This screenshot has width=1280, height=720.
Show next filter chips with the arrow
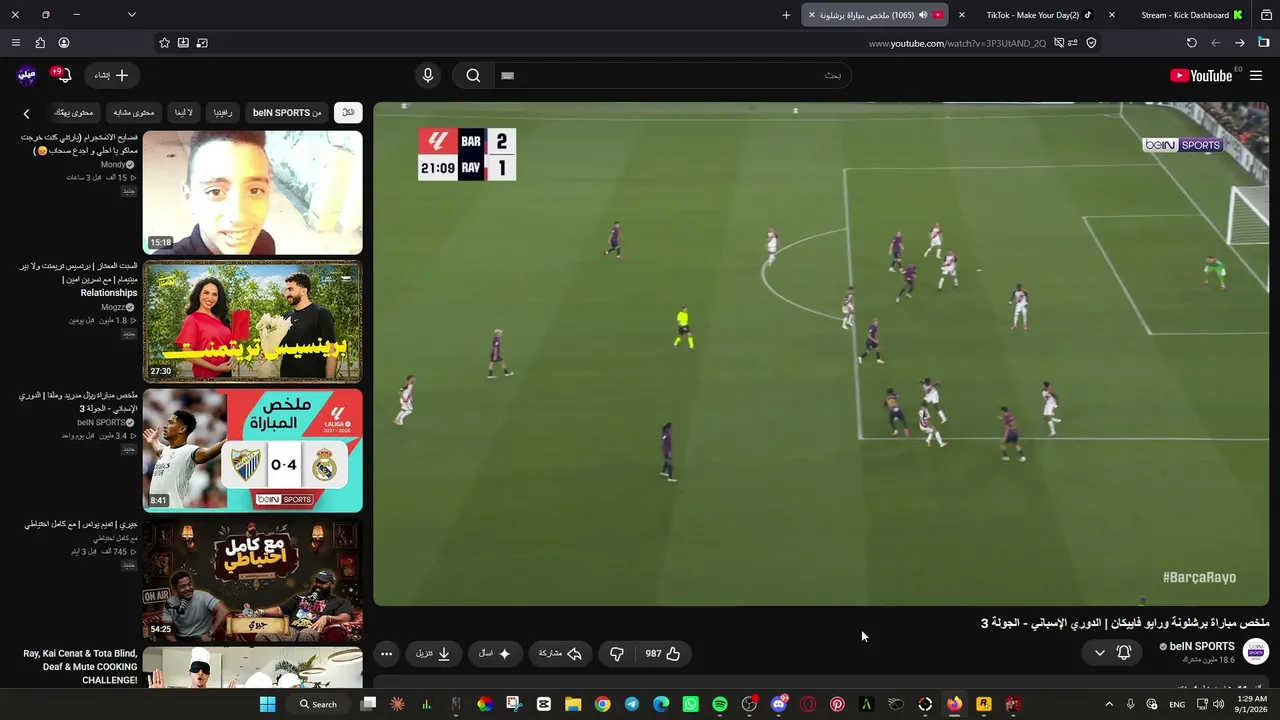[27, 114]
